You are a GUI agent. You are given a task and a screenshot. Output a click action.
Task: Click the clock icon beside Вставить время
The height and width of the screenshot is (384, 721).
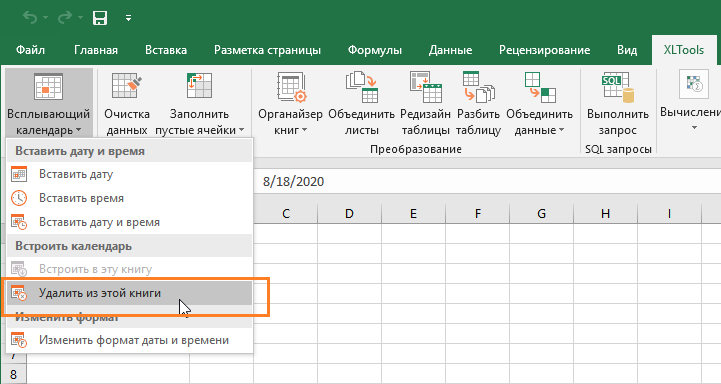click(19, 198)
